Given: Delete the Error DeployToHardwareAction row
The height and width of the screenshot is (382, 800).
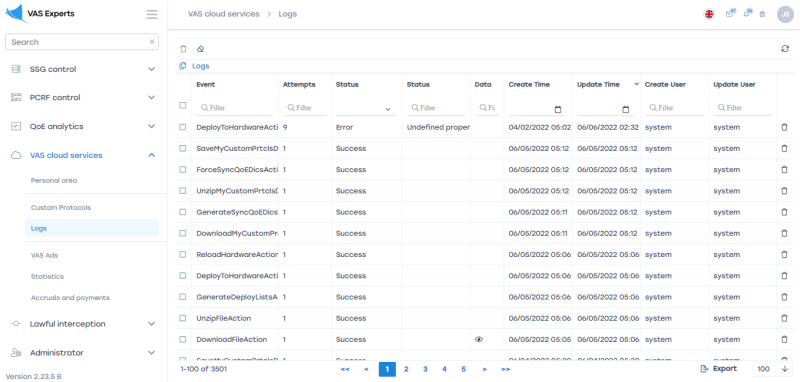Looking at the screenshot, I should click(784, 128).
